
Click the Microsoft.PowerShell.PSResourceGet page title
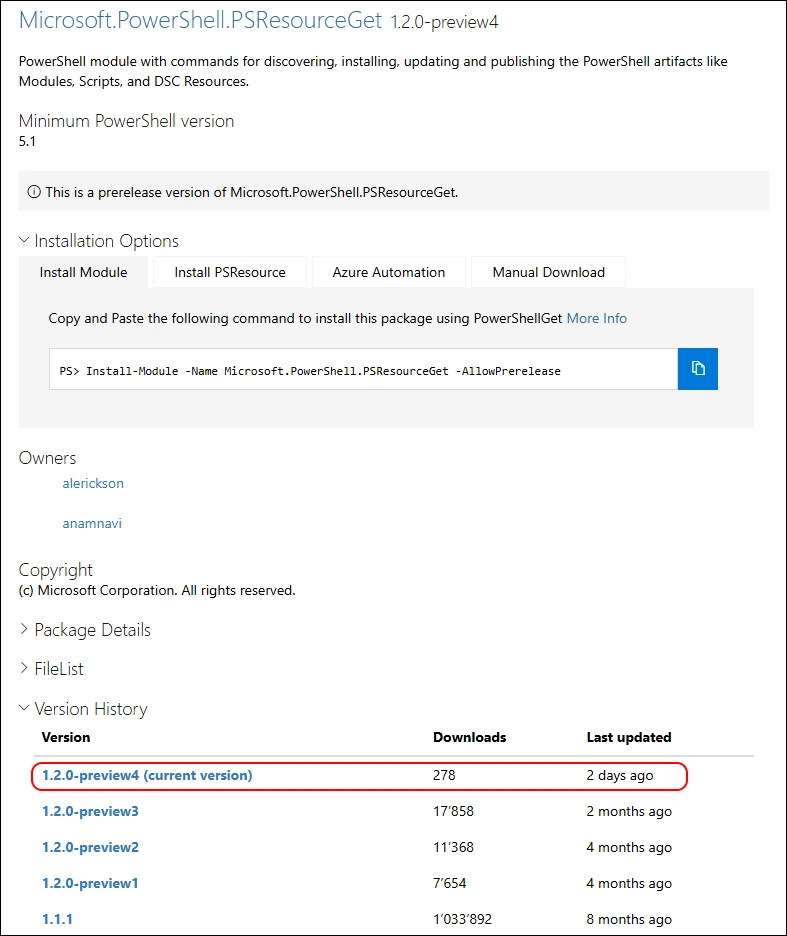[200, 20]
